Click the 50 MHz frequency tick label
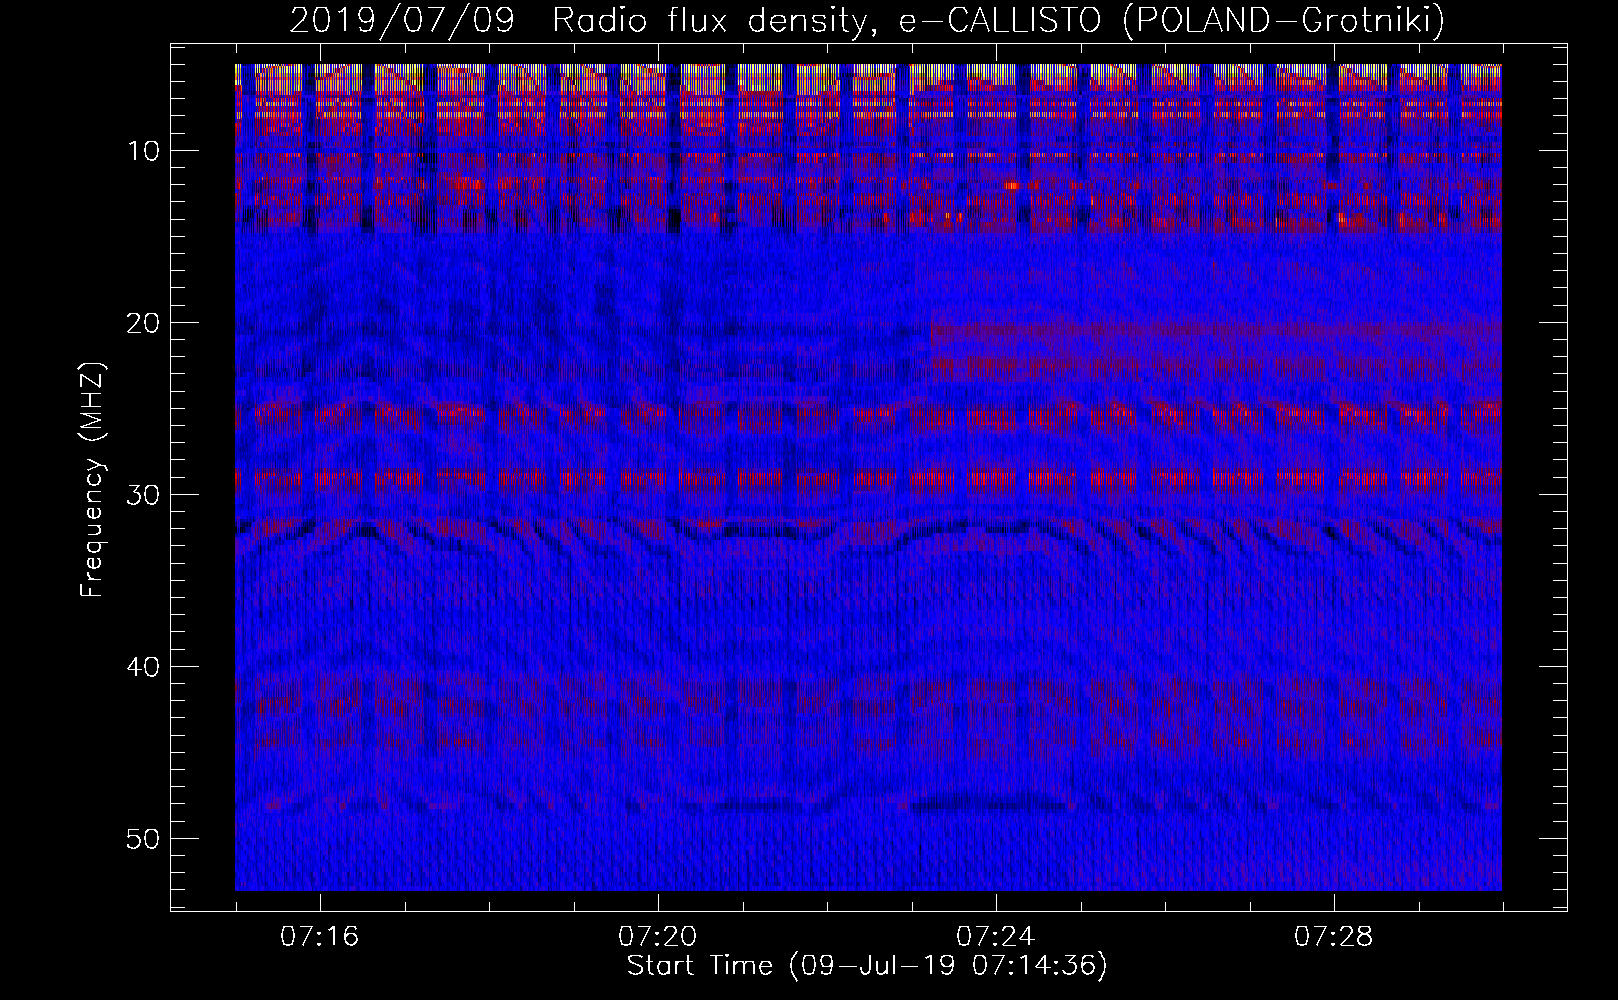 pyautogui.click(x=144, y=839)
